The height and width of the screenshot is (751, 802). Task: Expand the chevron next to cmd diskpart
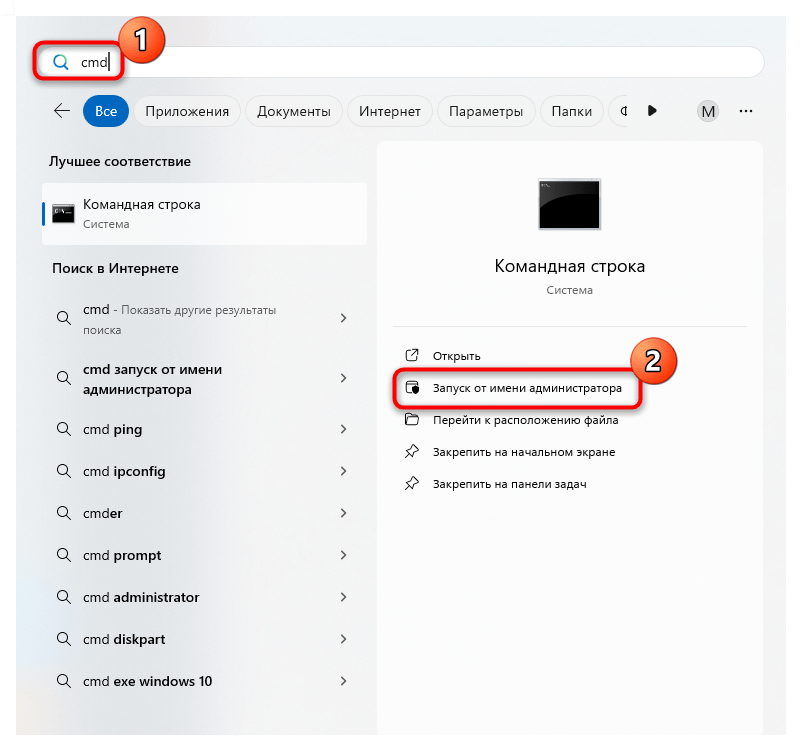344,638
